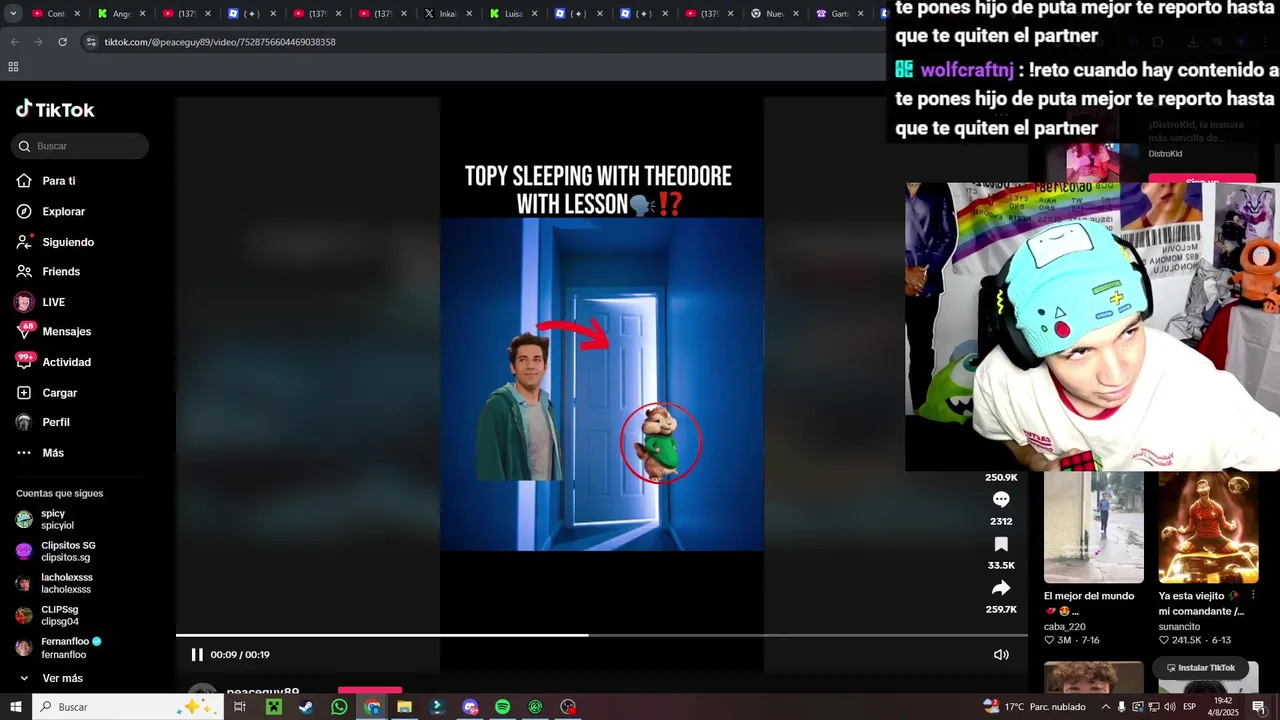Open Discord from the taskbar

(470, 707)
